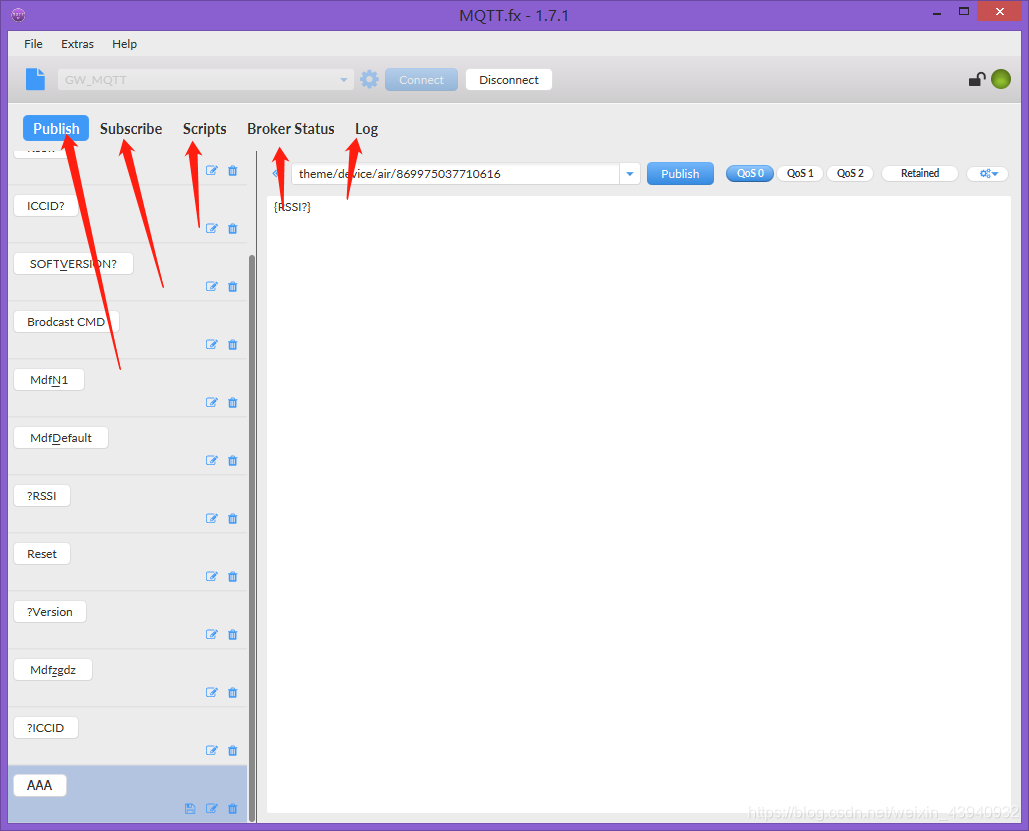Edit the ?ICCID saved message
The image size is (1029, 831).
(211, 750)
